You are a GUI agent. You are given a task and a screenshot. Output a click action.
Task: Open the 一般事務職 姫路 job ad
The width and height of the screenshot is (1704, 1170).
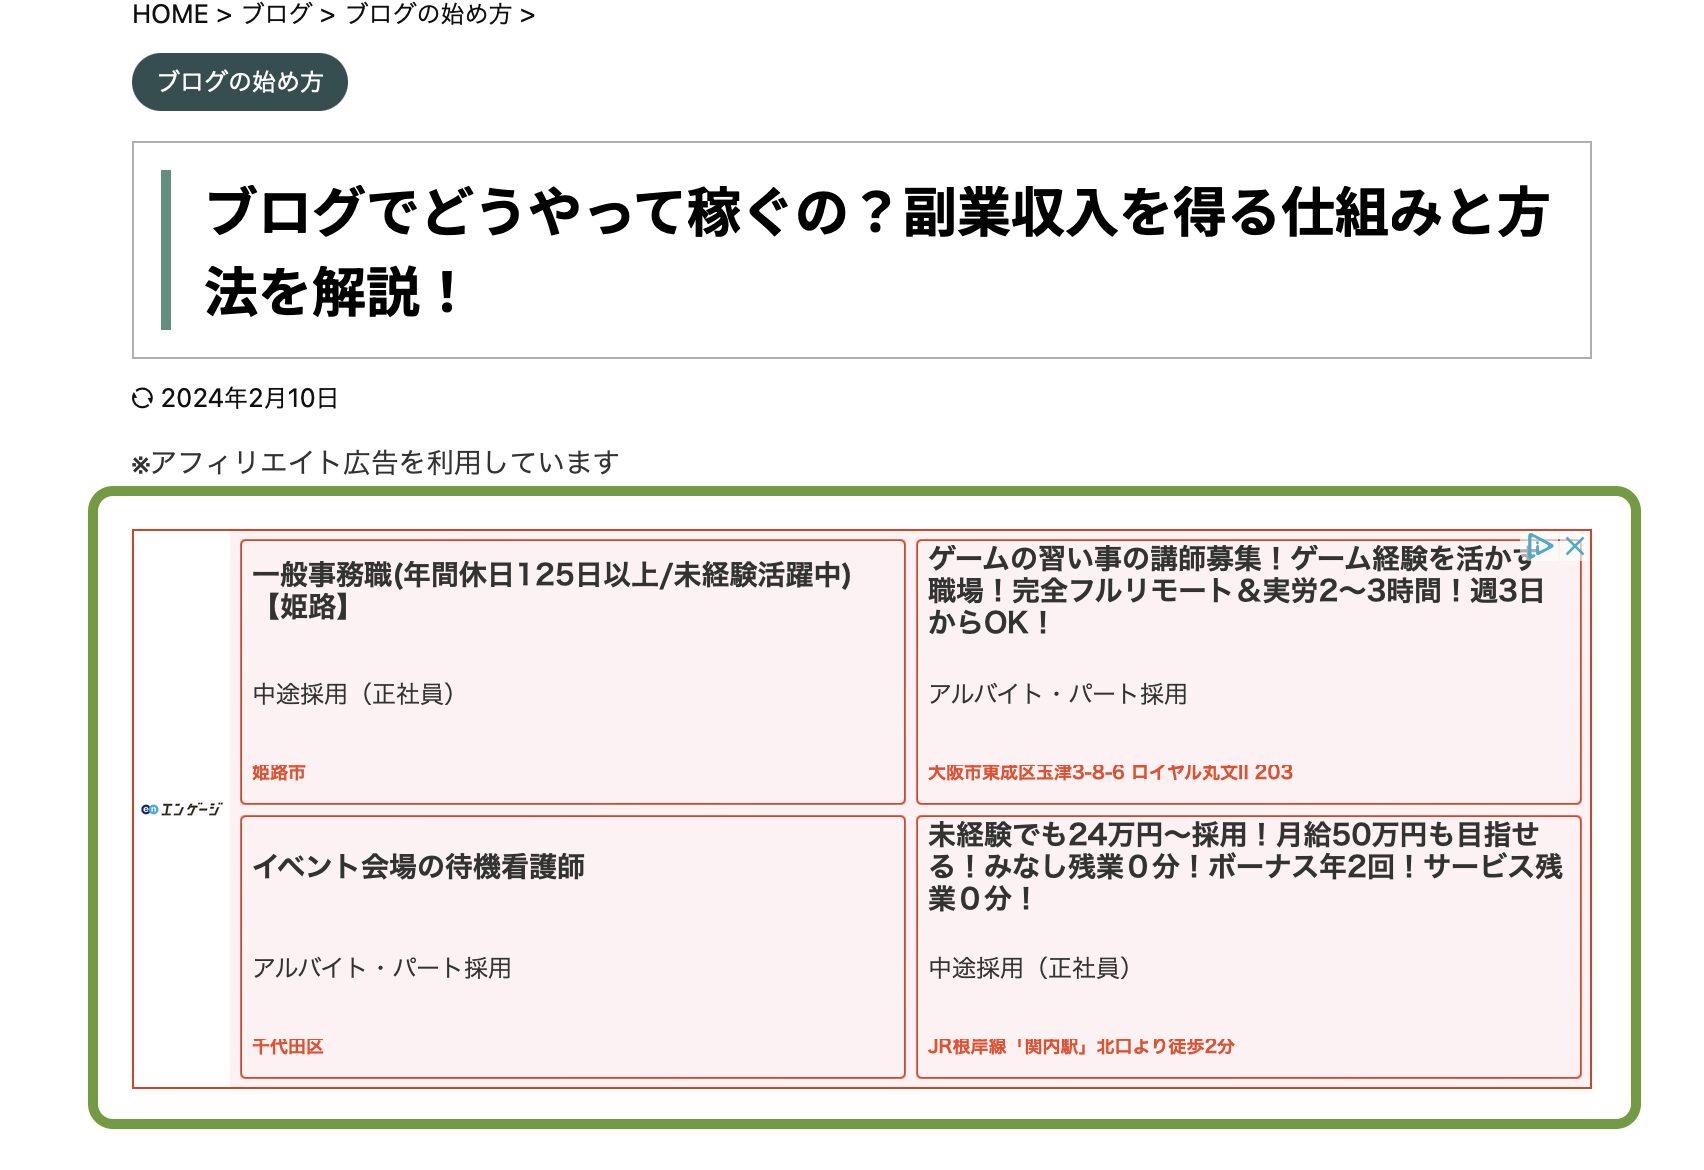click(x=573, y=672)
